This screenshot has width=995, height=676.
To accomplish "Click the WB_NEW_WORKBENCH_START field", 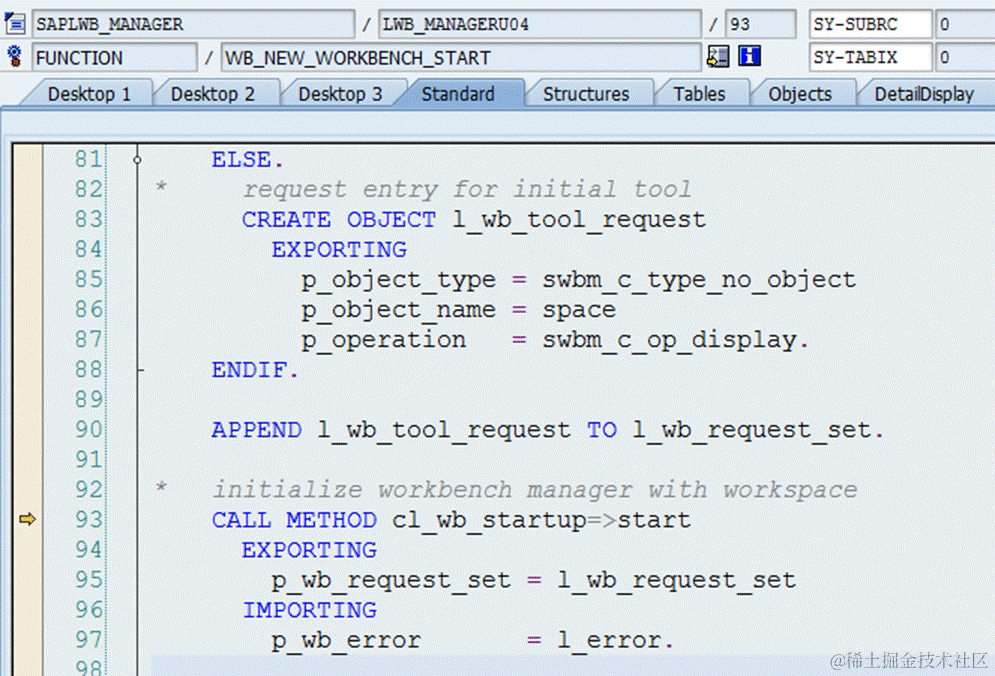I will 461,58.
